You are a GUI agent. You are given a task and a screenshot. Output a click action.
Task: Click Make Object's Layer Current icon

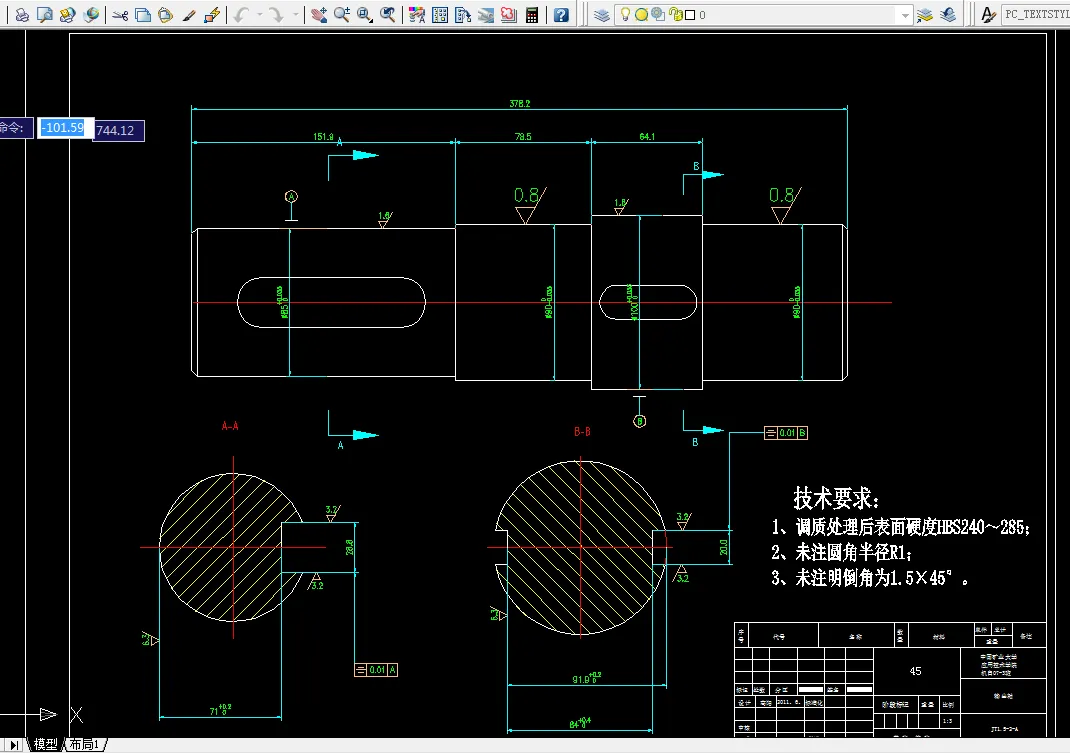click(x=925, y=14)
